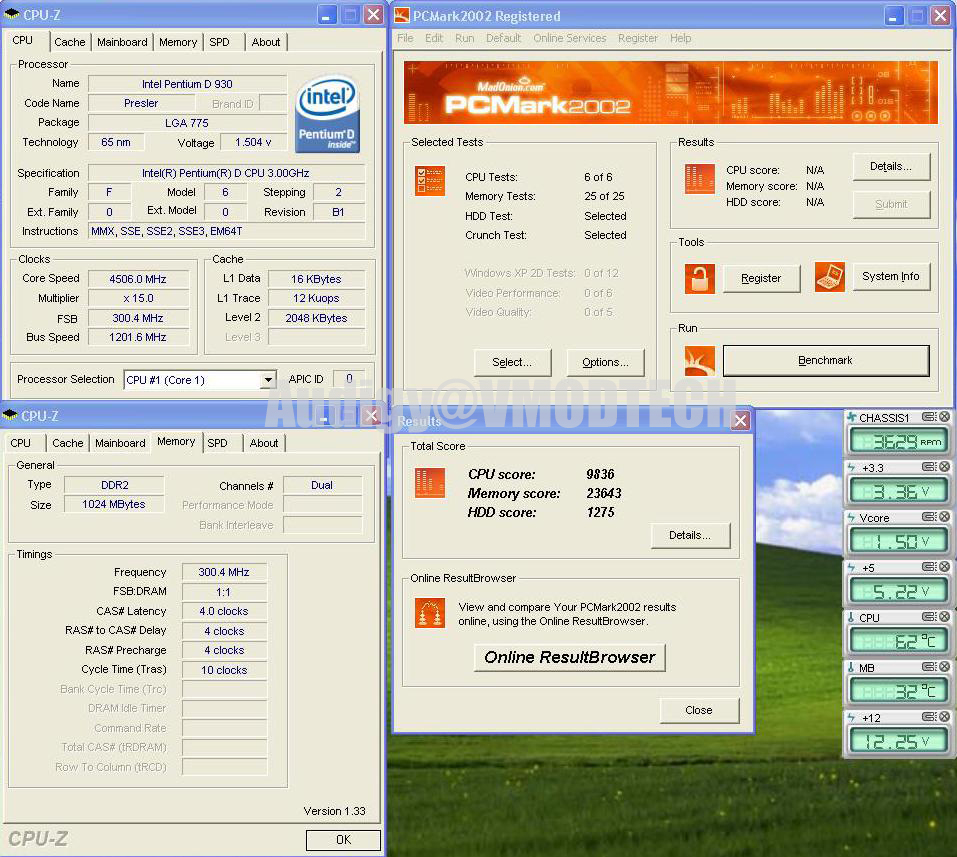Switch to Mainboard tab in bottom CPU-Z
The height and width of the screenshot is (857, 957).
(120, 443)
